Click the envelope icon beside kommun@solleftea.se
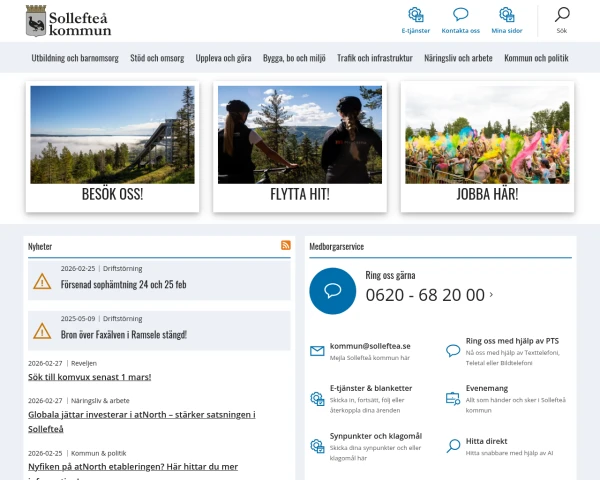The height and width of the screenshot is (480, 600). 317,351
